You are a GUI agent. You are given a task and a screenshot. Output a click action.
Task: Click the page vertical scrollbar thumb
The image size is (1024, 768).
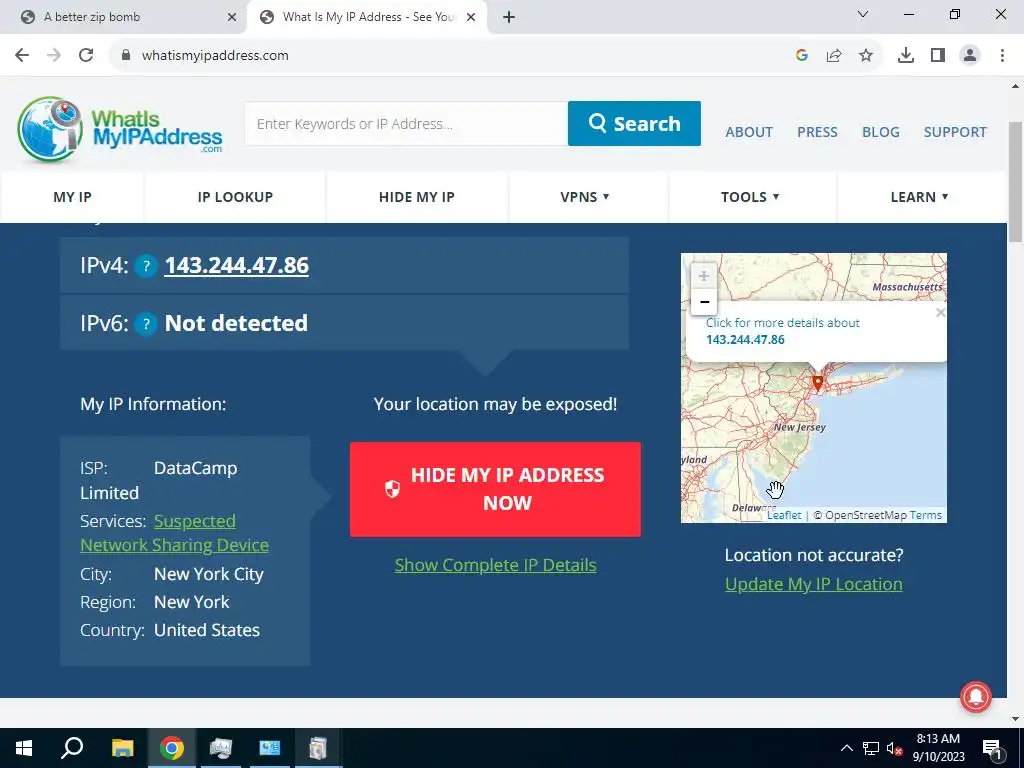[1015, 182]
